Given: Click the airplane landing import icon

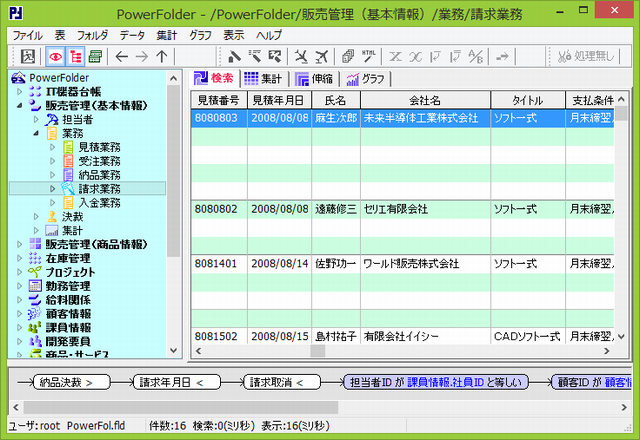Looking at the screenshot, I should [301, 56].
